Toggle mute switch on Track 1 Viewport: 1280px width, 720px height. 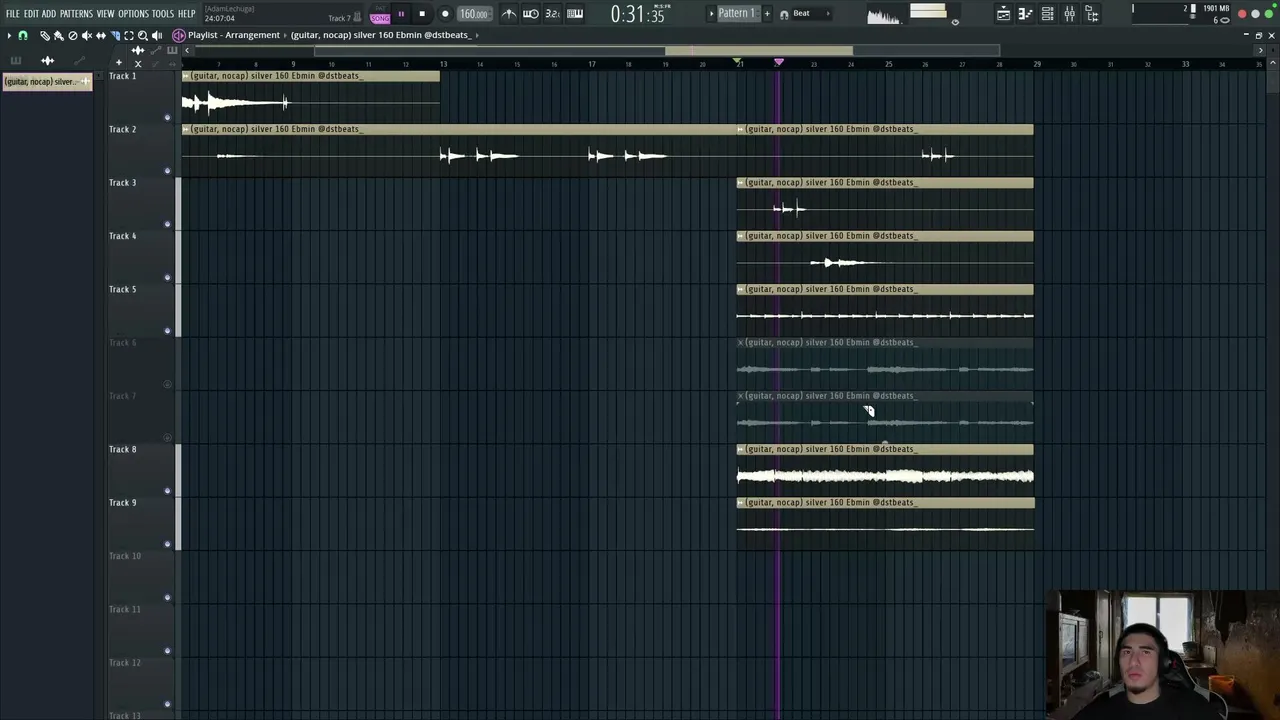(x=167, y=117)
